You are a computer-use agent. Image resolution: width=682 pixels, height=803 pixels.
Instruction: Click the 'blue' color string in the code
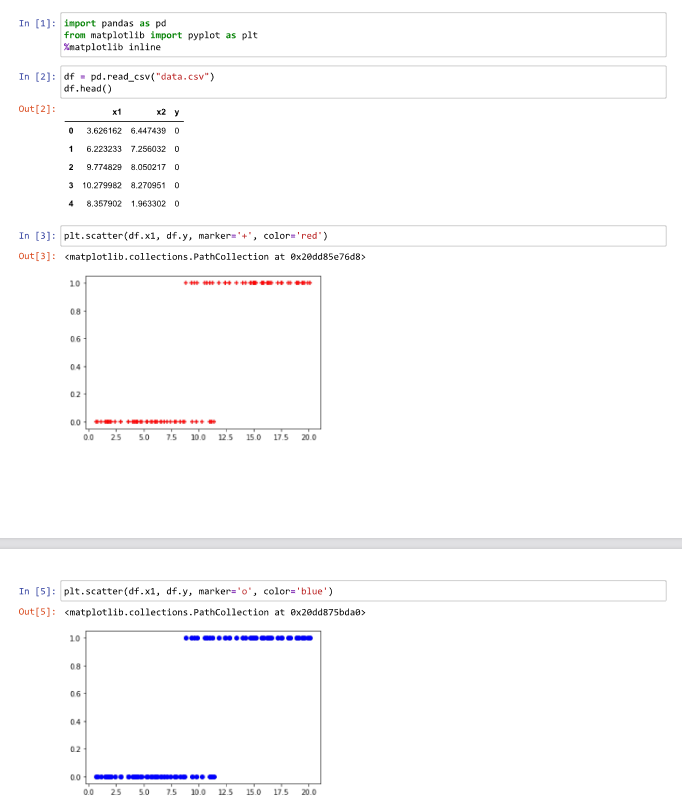312,591
